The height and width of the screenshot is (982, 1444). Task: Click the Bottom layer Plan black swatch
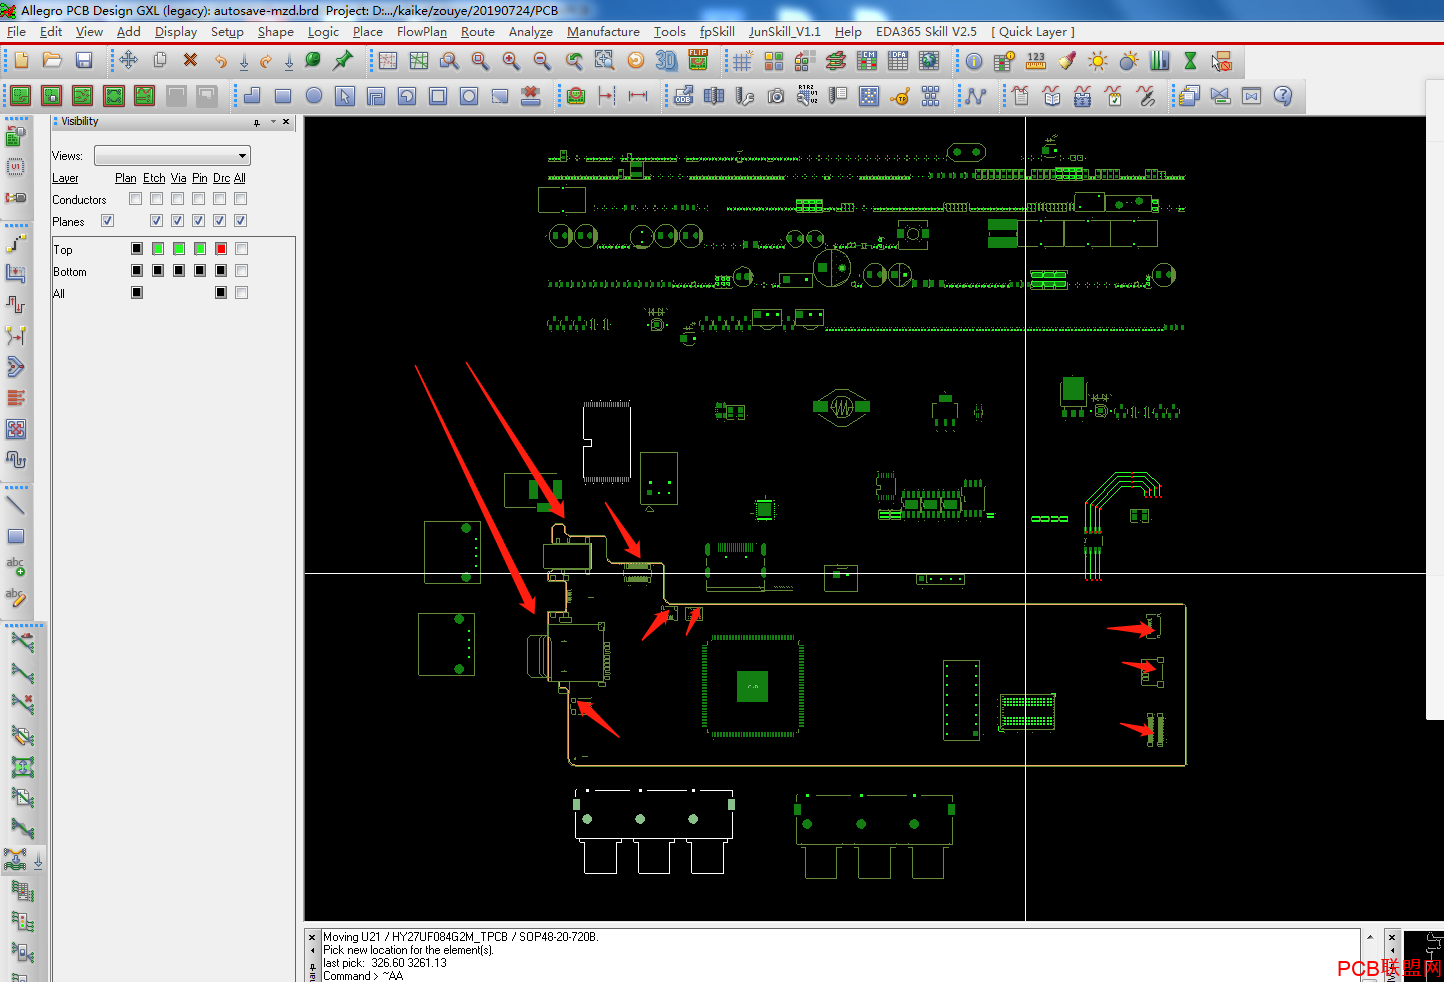click(x=137, y=271)
